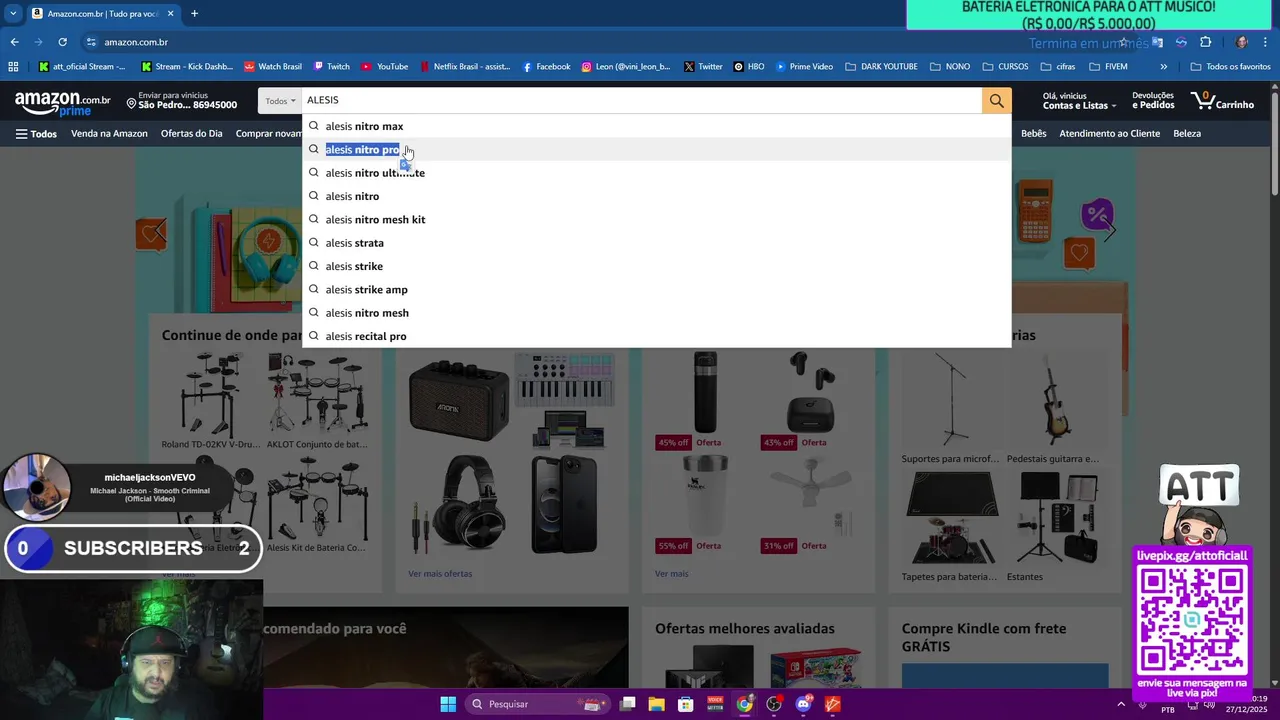
Task: Open Atendimento ao Cliente link
Action: click(1110, 134)
